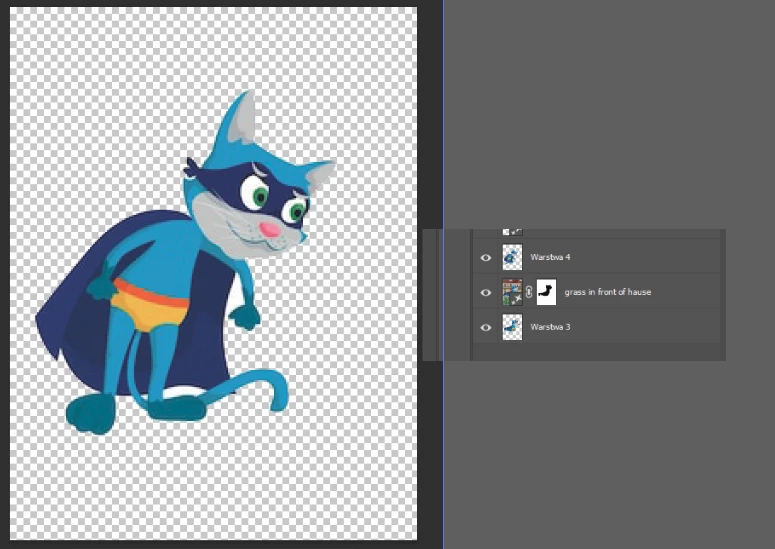Toggle the mask link chain icon

tap(529, 292)
